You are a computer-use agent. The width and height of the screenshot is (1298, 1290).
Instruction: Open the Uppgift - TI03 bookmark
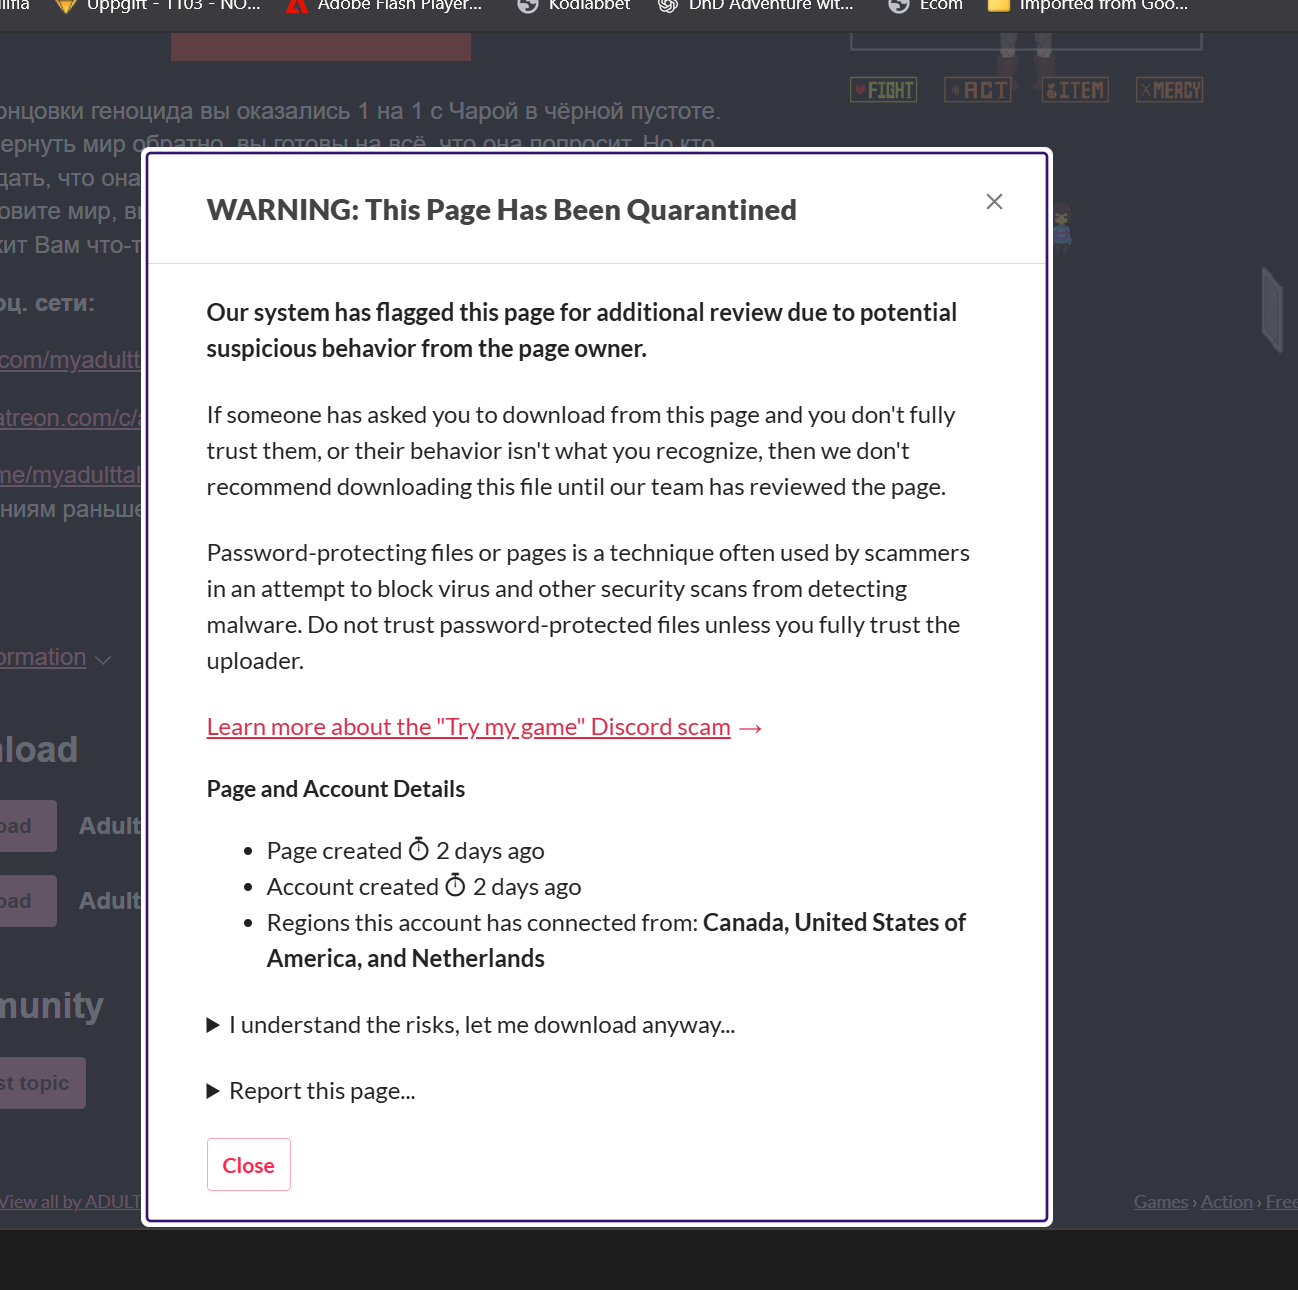(x=158, y=6)
